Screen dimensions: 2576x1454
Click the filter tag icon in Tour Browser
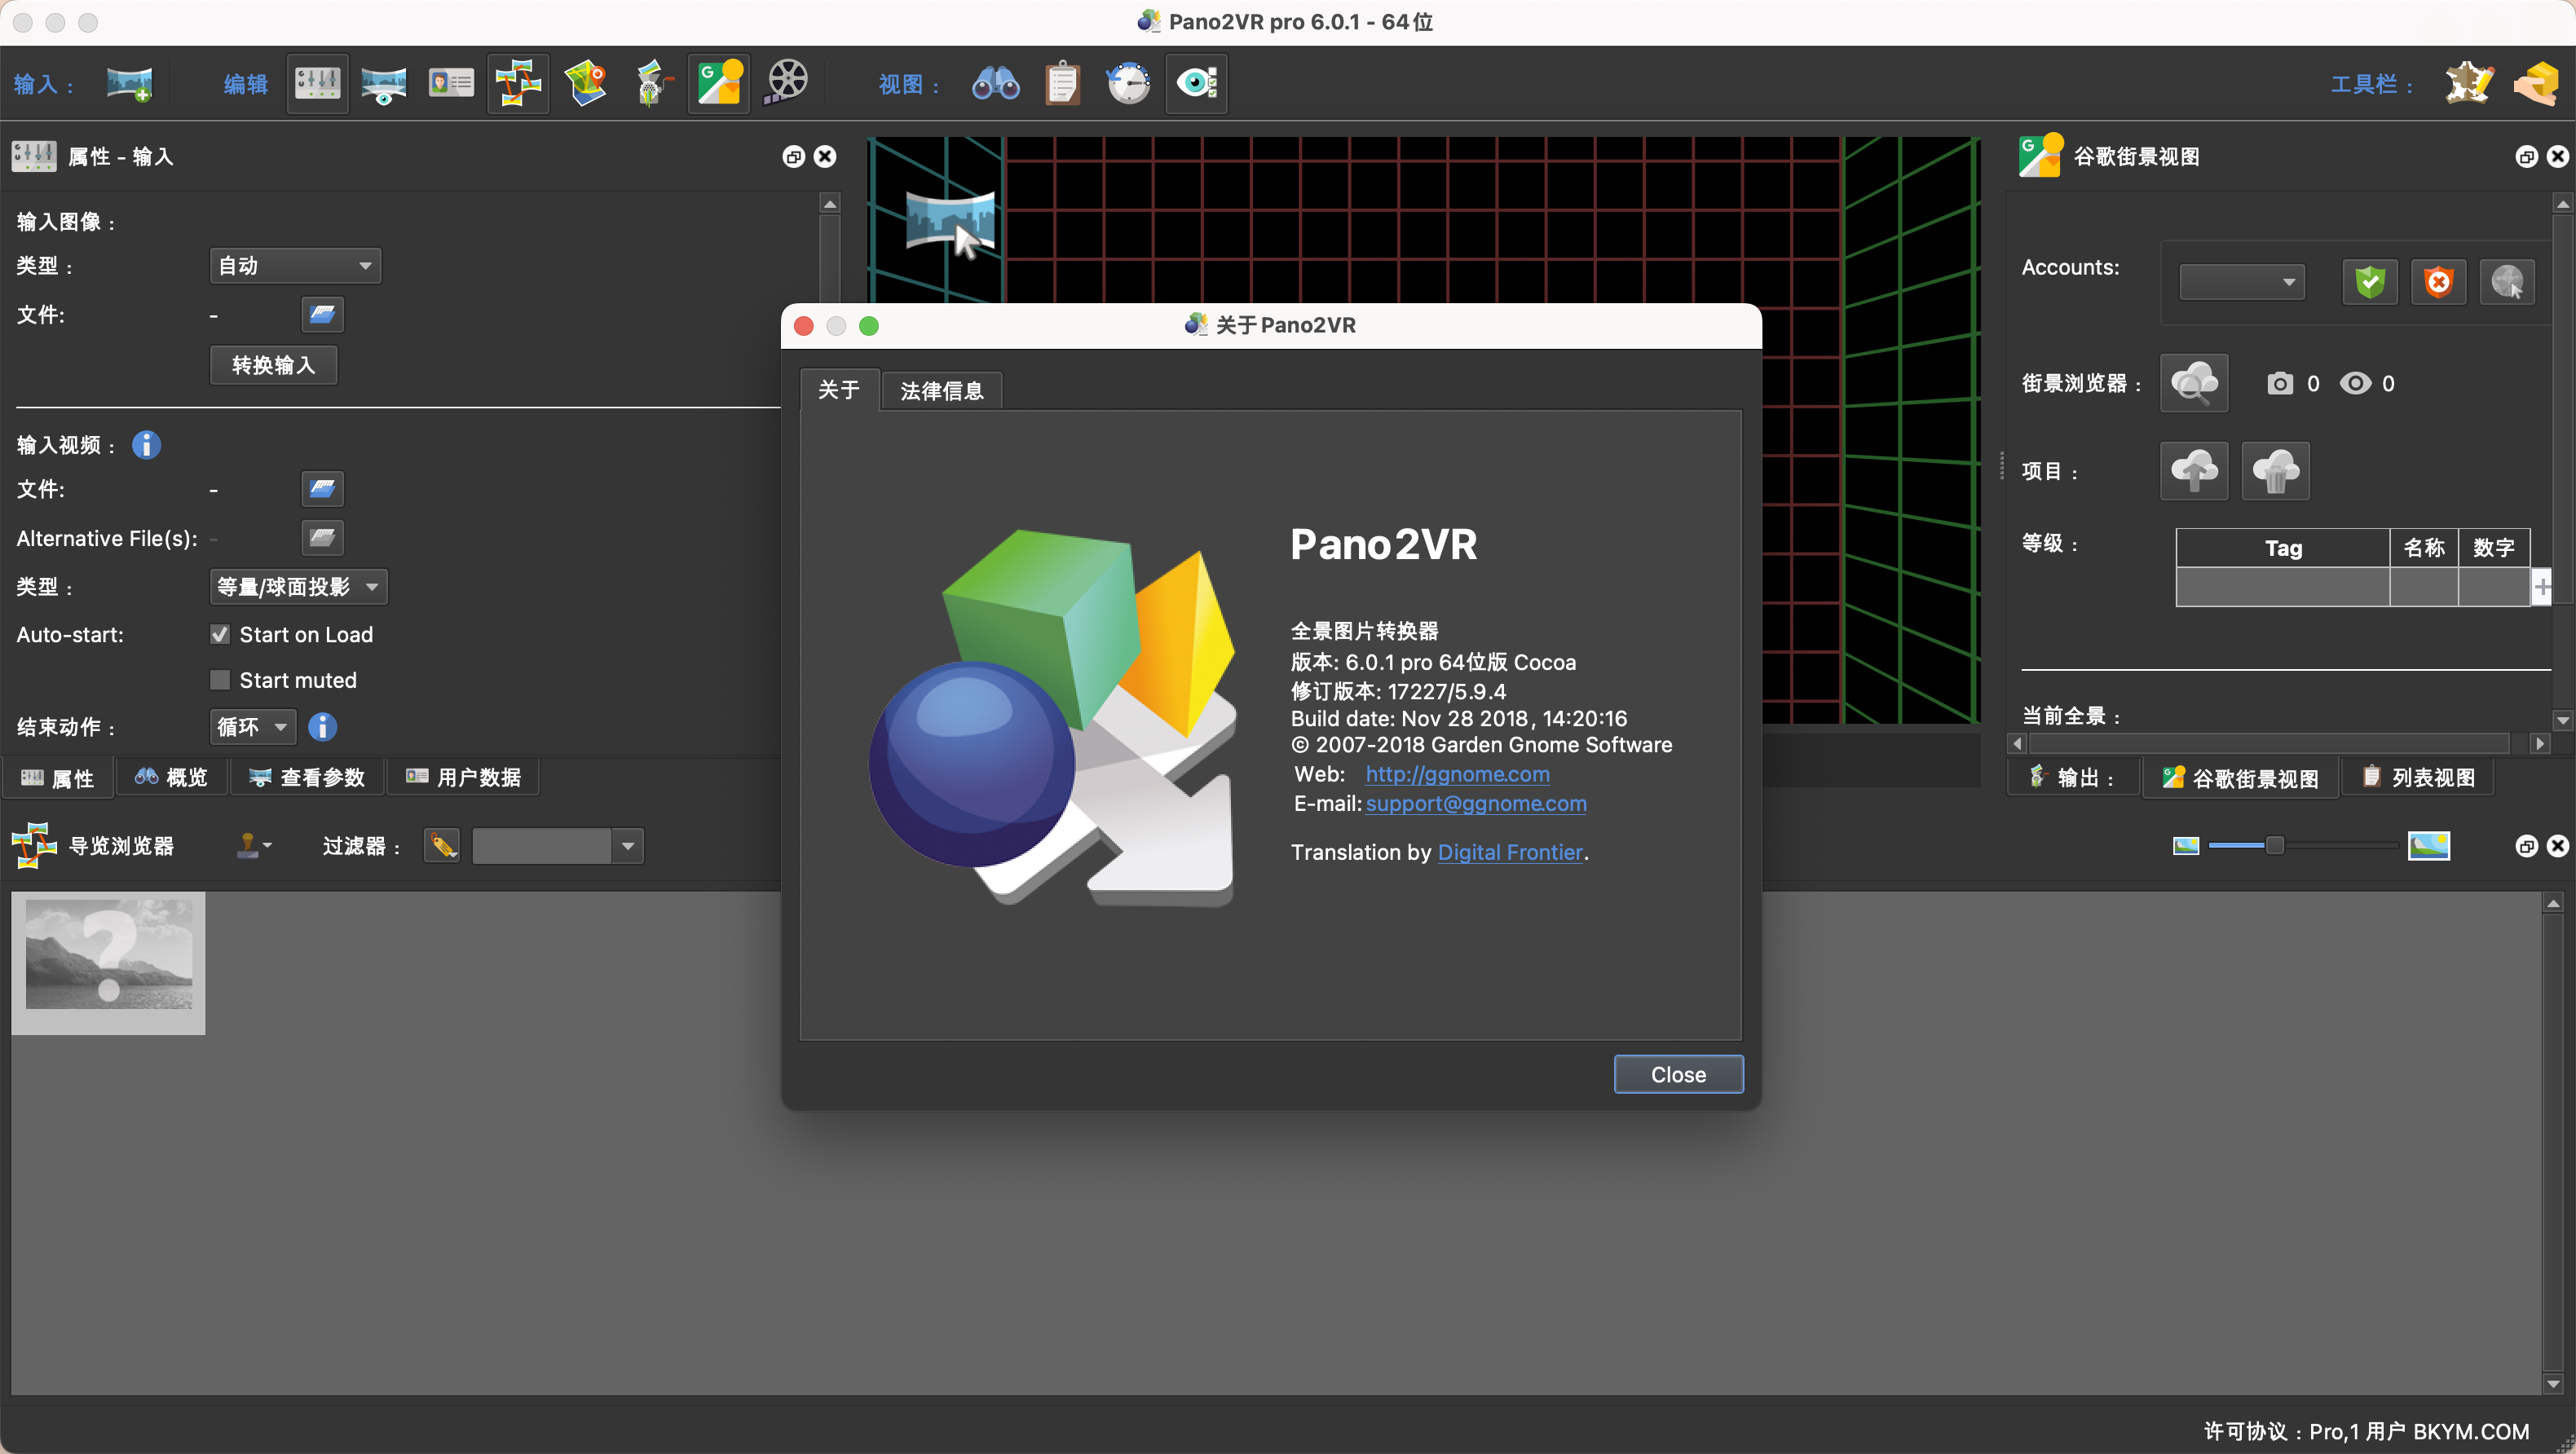442,846
